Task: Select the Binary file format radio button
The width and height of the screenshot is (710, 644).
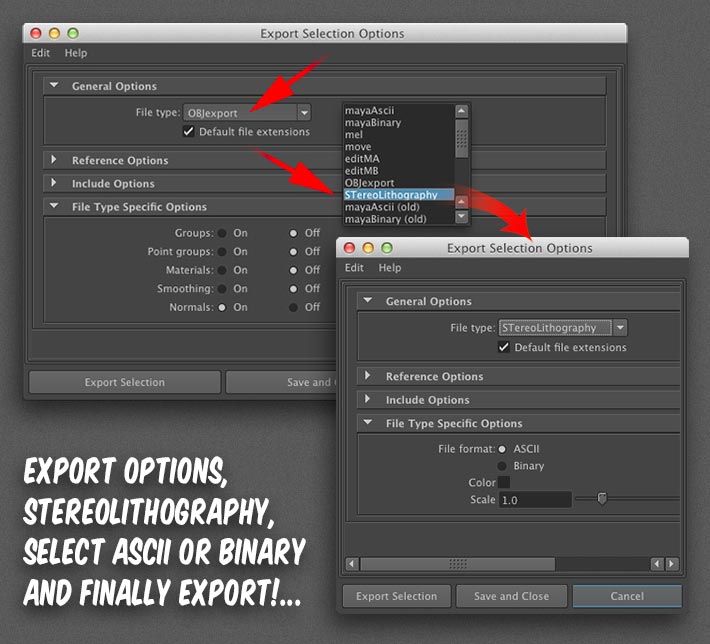Action: tap(503, 466)
